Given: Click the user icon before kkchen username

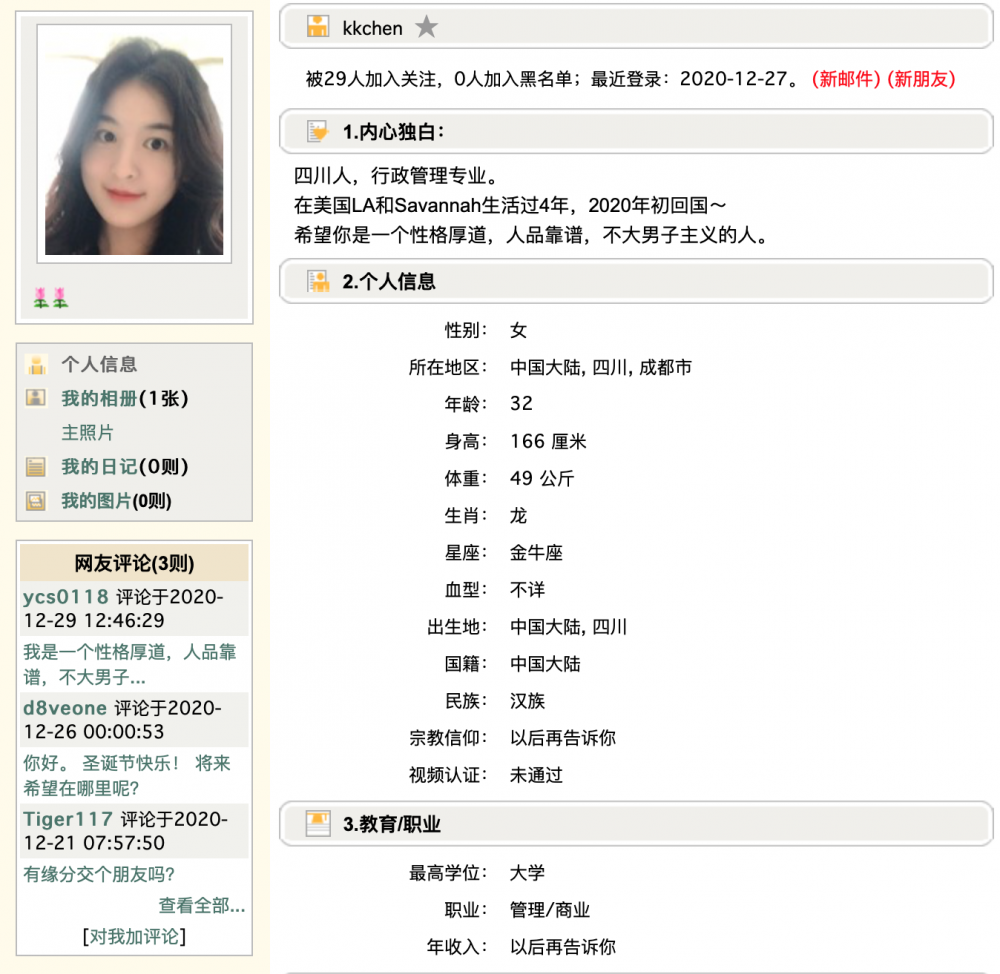Looking at the screenshot, I should 318,27.
